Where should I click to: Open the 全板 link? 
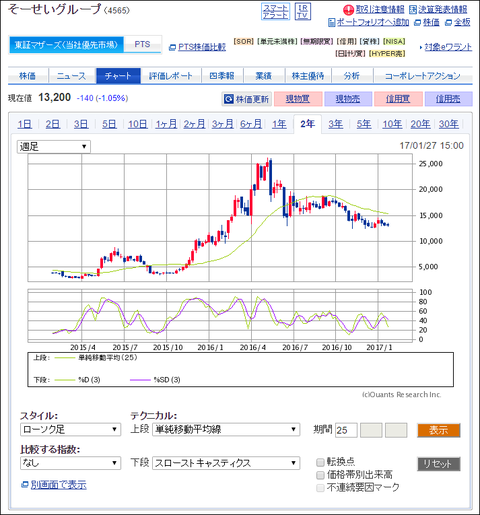pos(462,22)
